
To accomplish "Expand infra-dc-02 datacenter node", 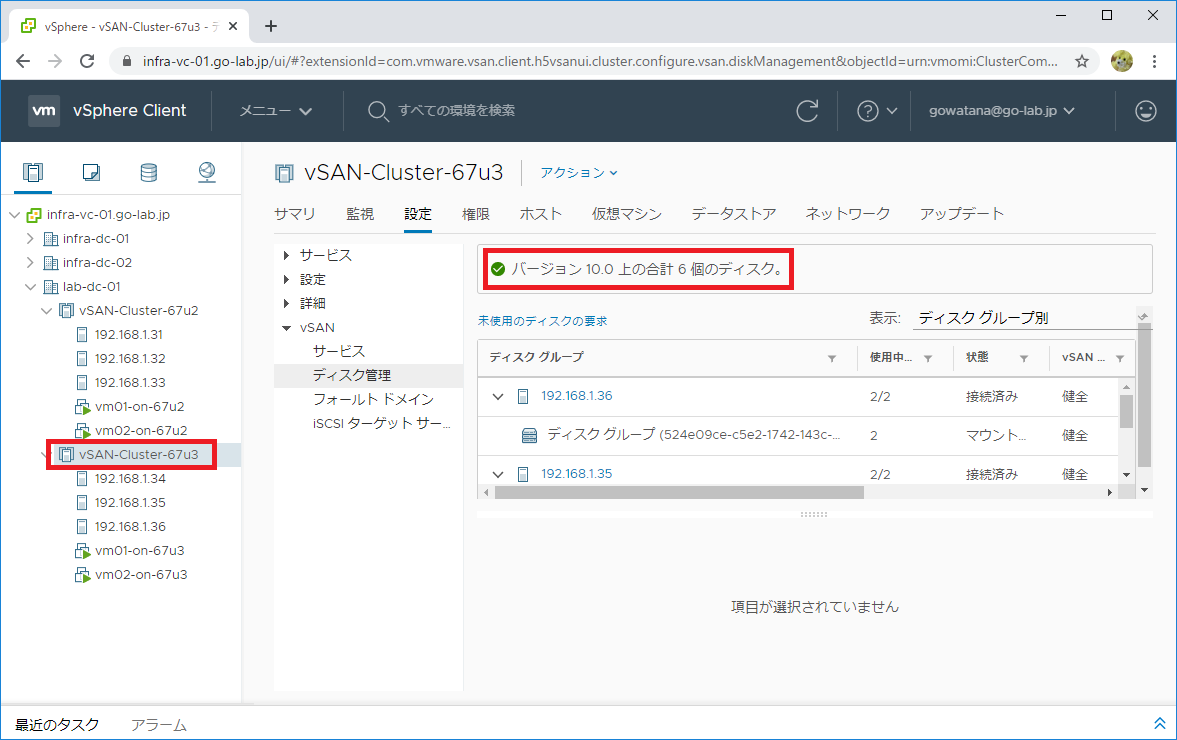I will tap(30, 263).
